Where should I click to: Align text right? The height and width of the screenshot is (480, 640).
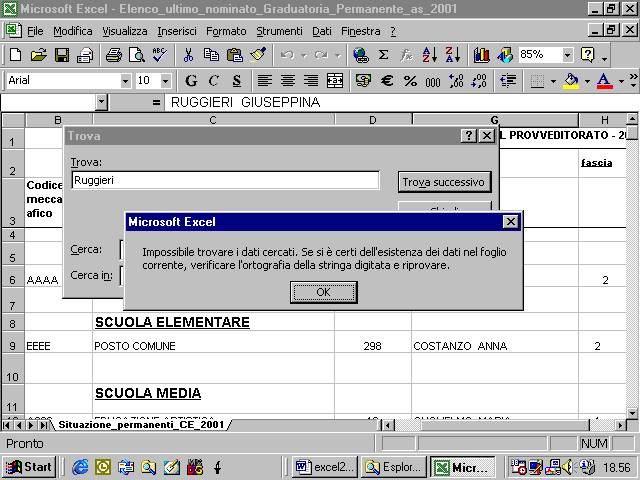[311, 81]
